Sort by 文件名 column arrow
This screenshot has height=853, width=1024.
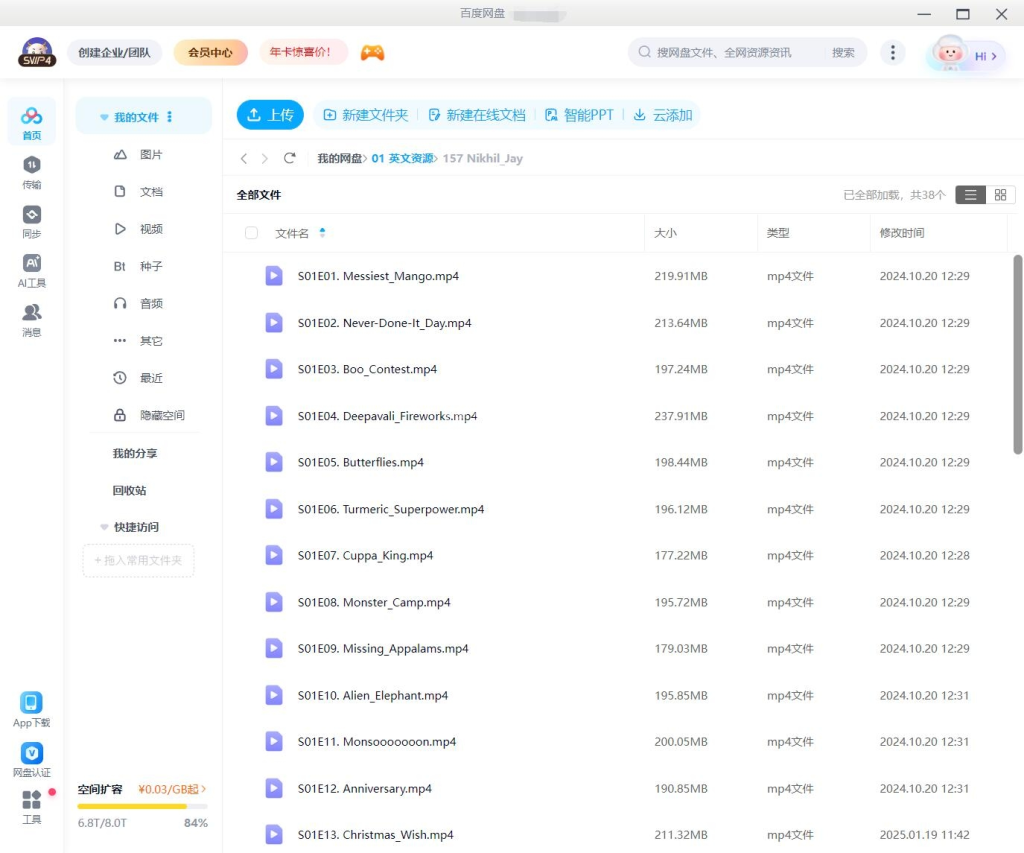[x=322, y=233]
